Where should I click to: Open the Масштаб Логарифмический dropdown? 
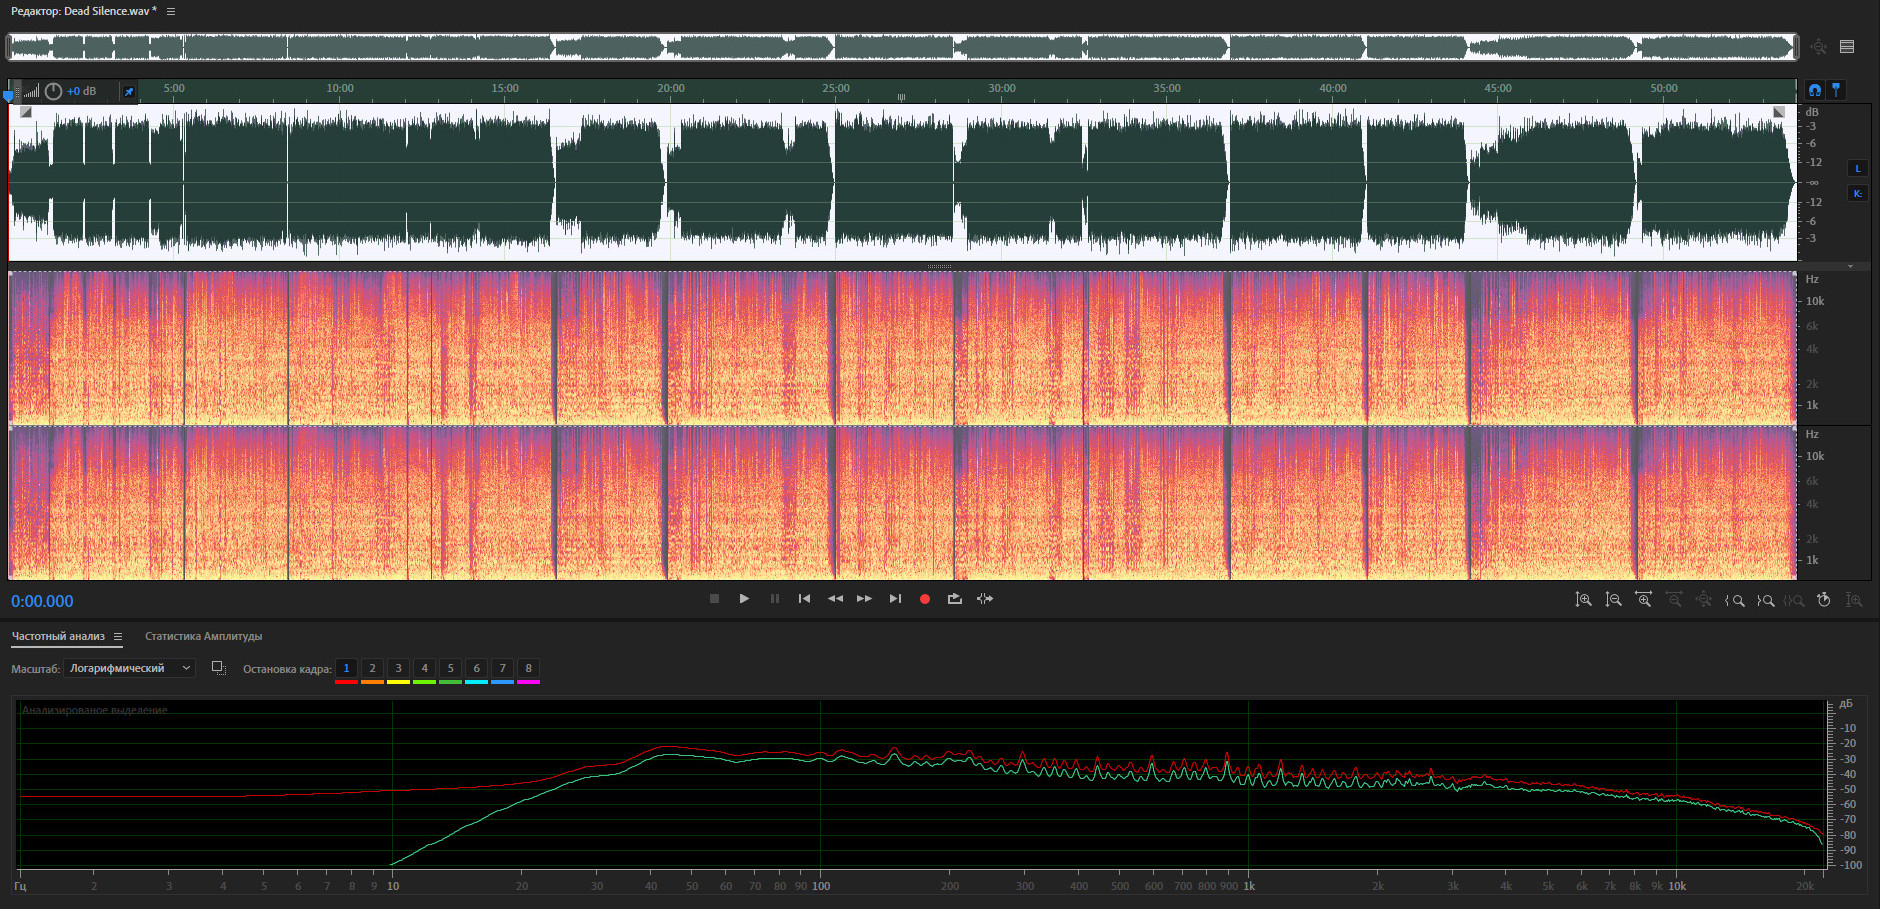click(129, 668)
